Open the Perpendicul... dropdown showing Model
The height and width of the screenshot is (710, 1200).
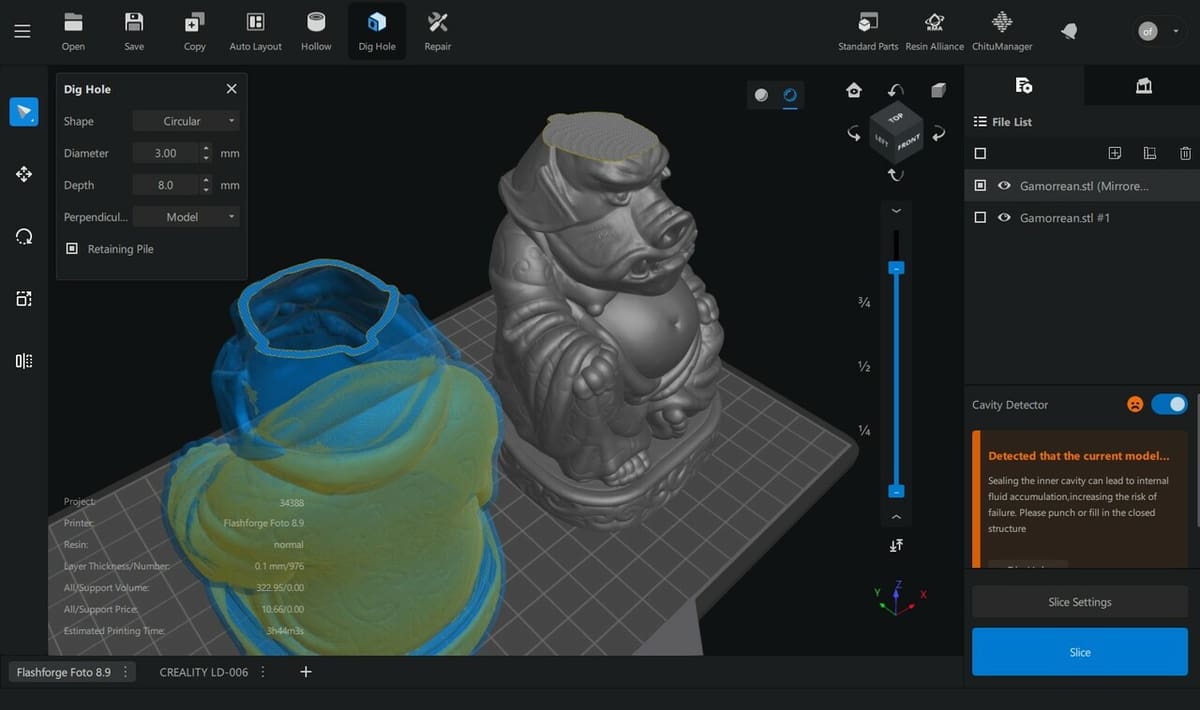click(186, 217)
